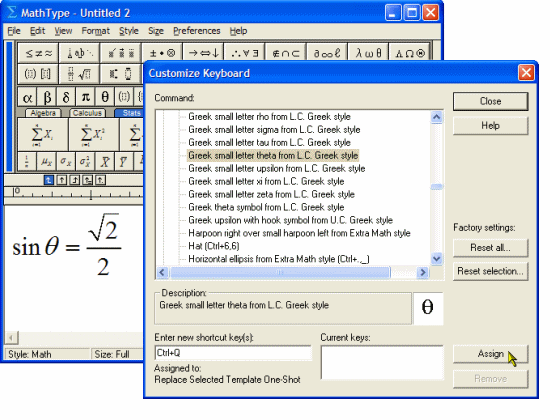Select 'Horizontal ellipsis from Extra Math style' command

tap(279, 259)
